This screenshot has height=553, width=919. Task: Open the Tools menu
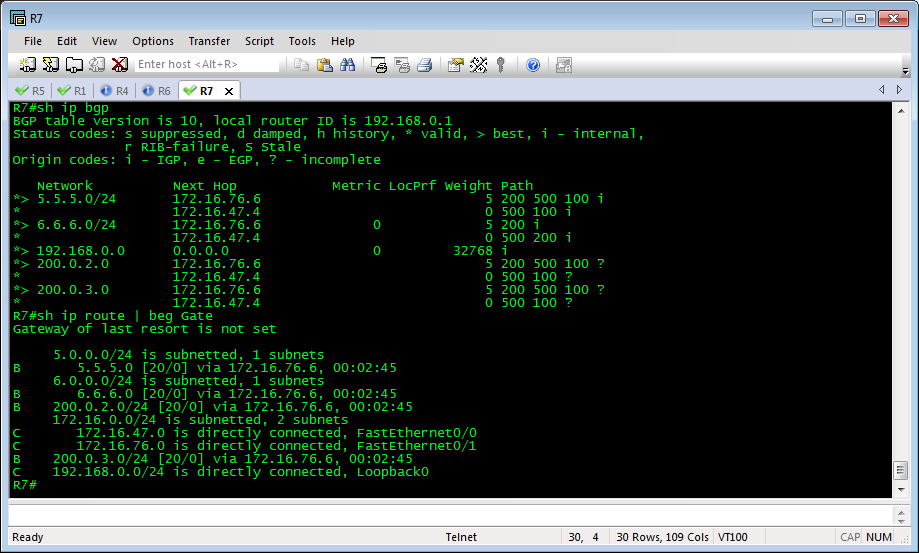(x=302, y=41)
